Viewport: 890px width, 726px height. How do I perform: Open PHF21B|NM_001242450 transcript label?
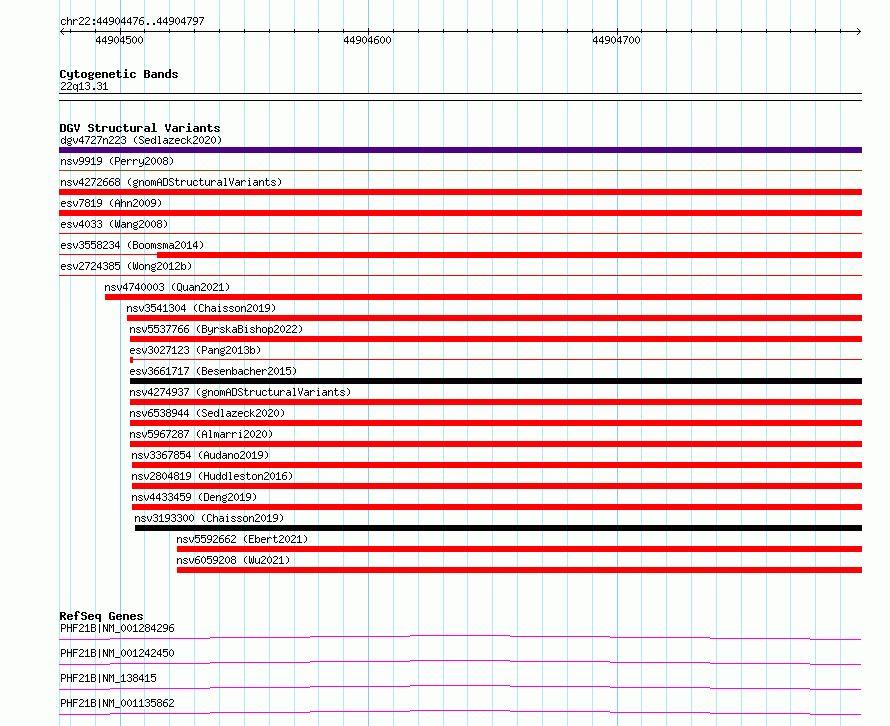pyautogui.click(x=117, y=653)
